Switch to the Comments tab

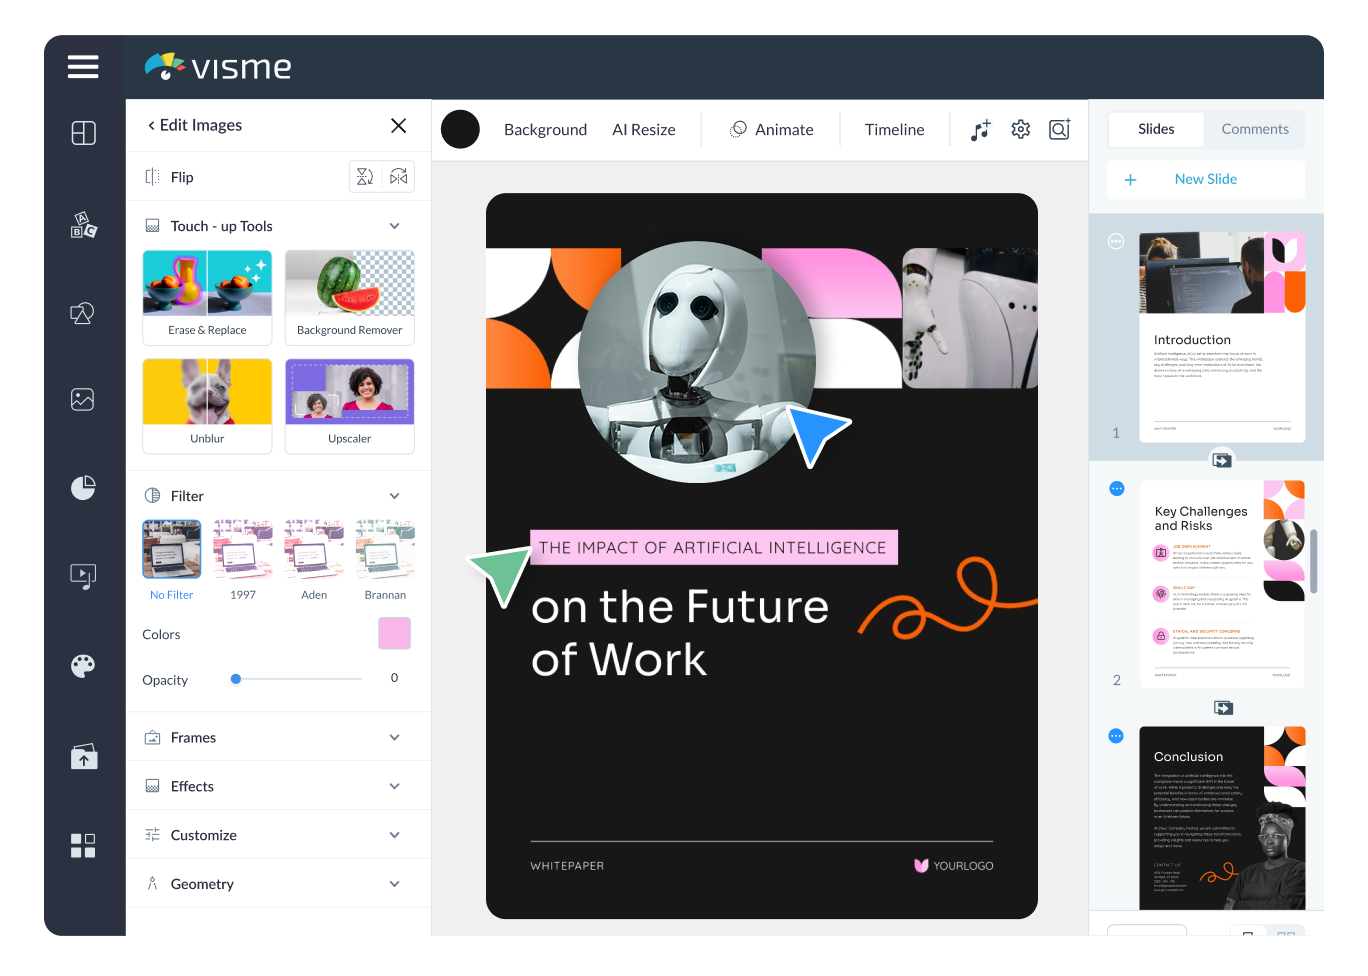tap(1254, 129)
